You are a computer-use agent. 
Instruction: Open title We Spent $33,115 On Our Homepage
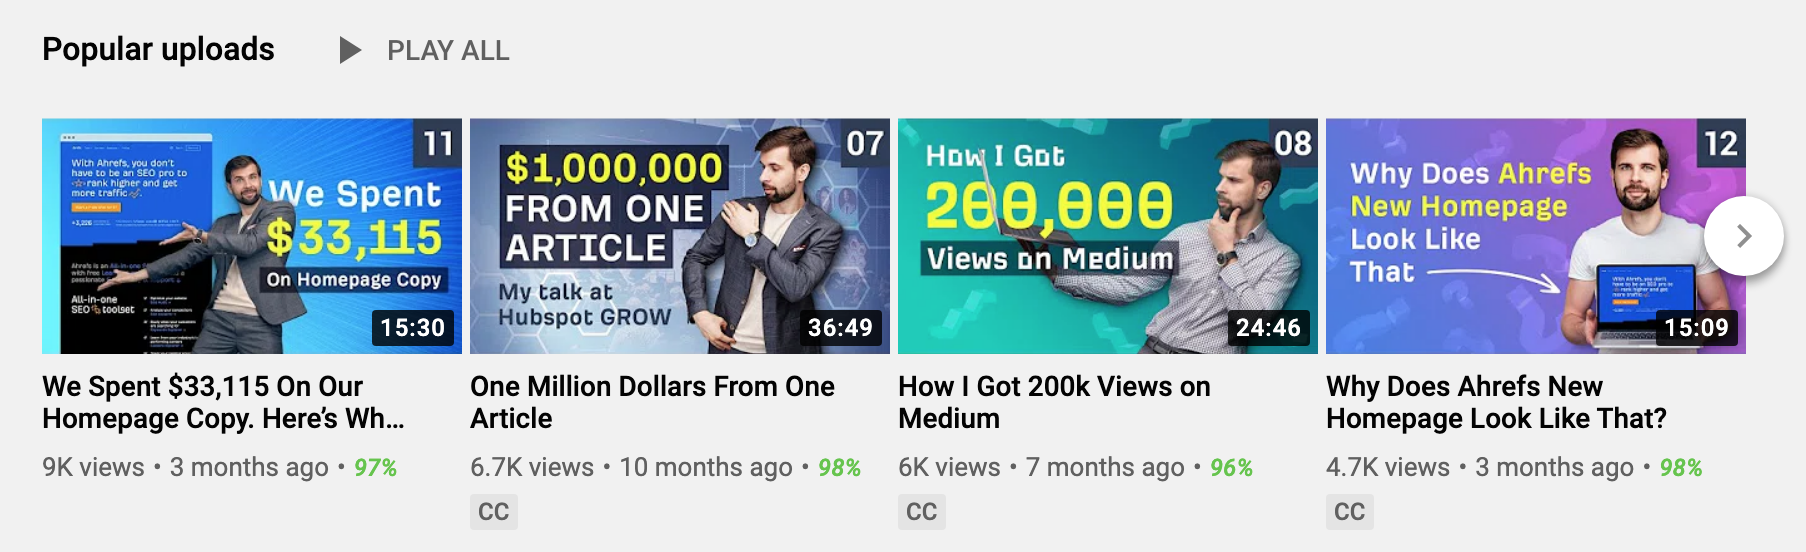point(223,402)
